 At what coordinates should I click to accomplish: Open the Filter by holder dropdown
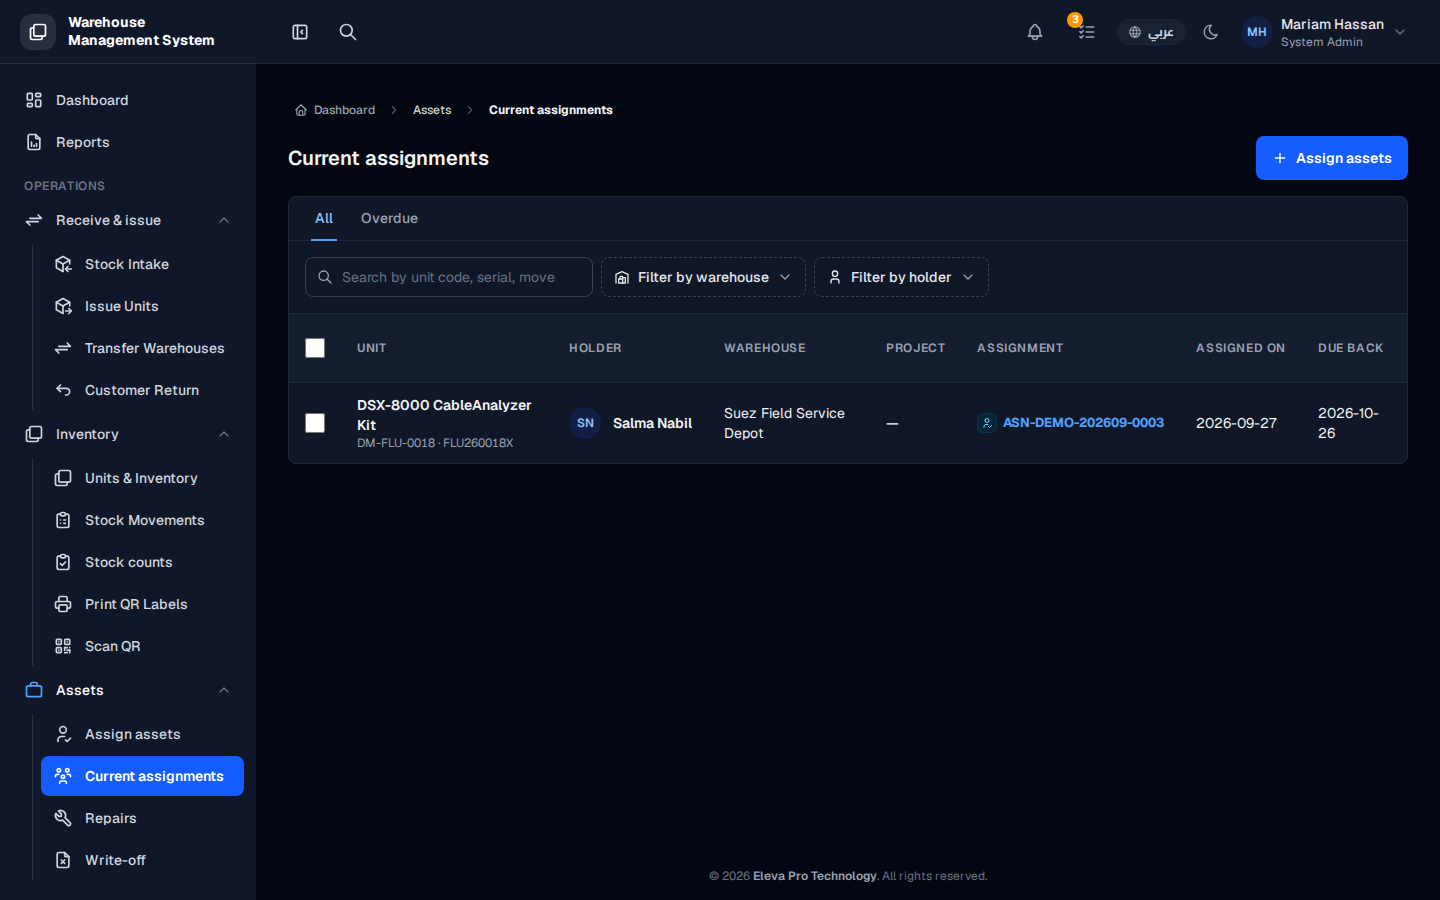click(x=901, y=277)
